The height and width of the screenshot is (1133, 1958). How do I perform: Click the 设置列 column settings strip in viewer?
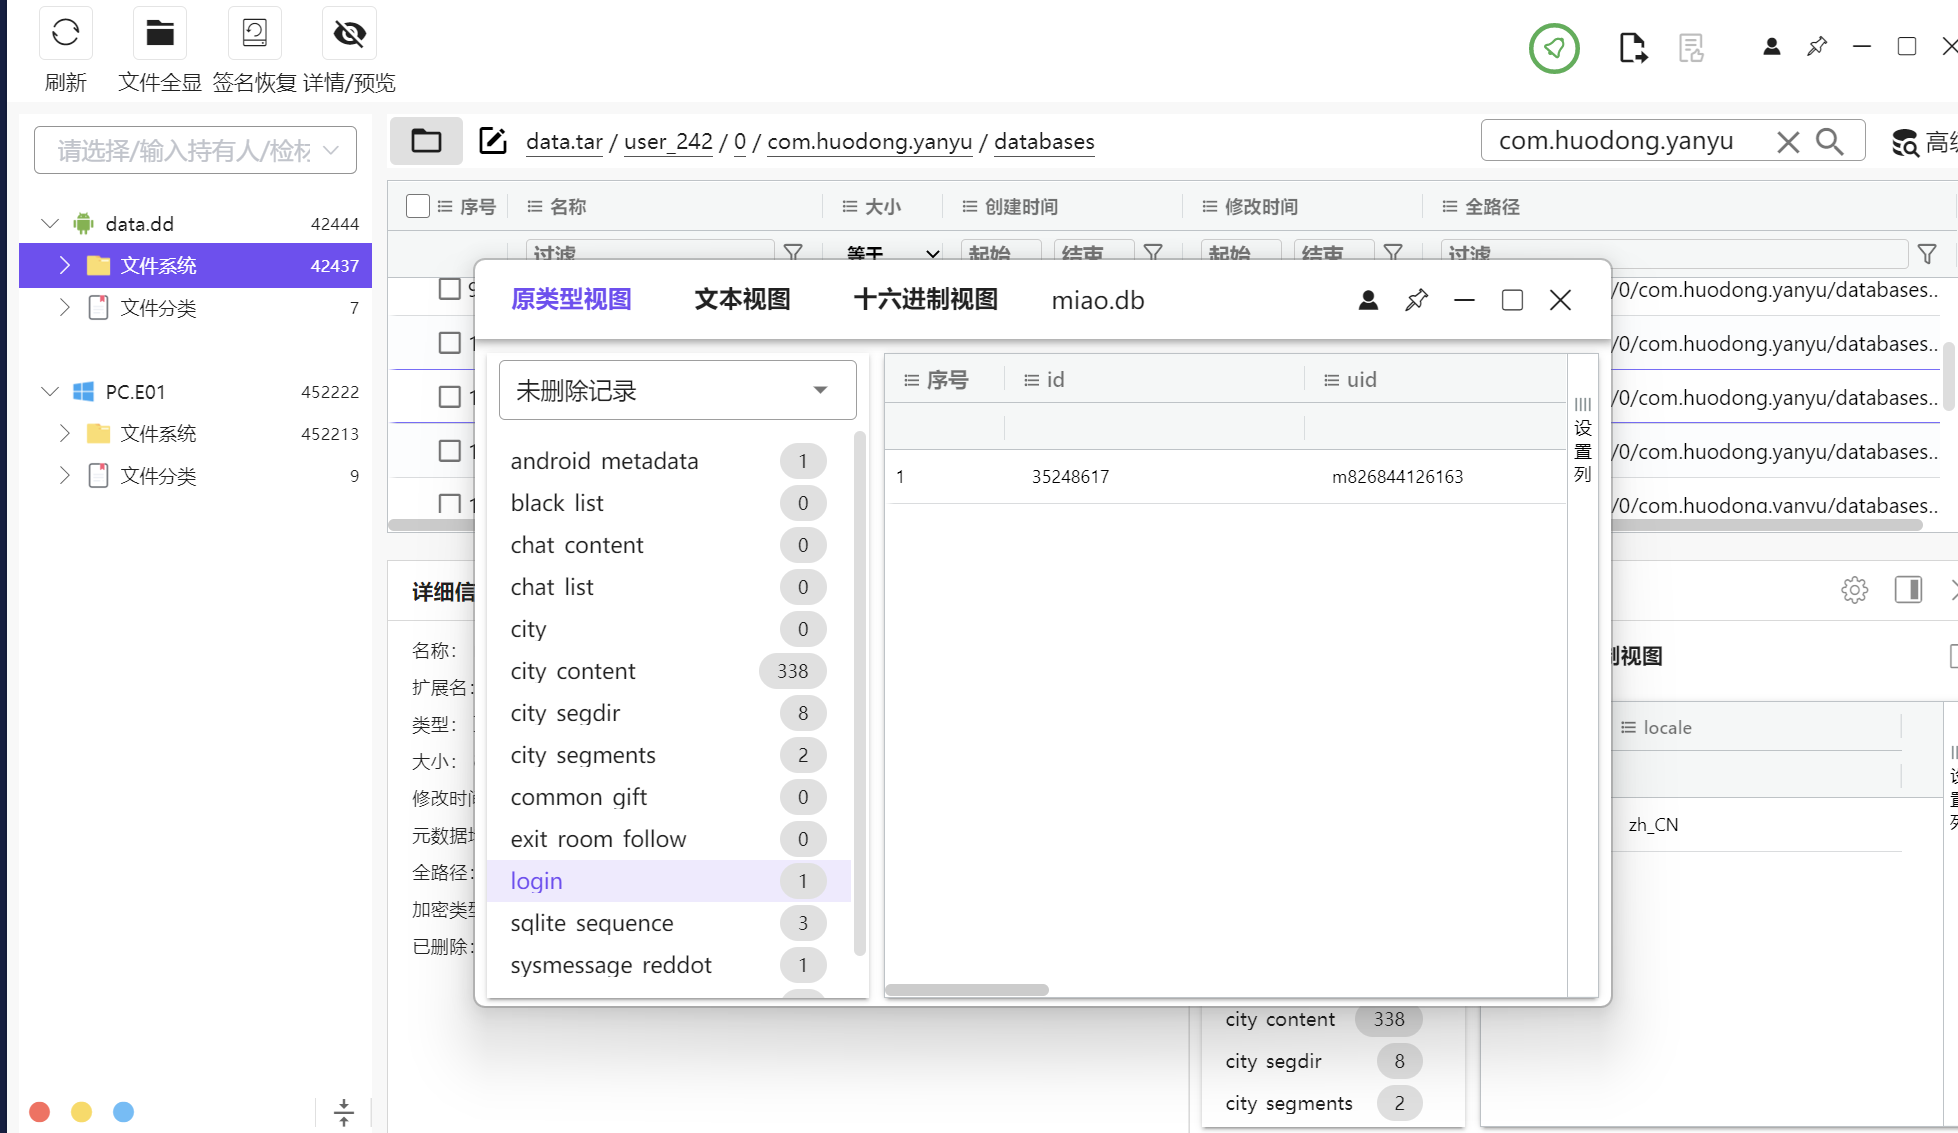click(1583, 440)
